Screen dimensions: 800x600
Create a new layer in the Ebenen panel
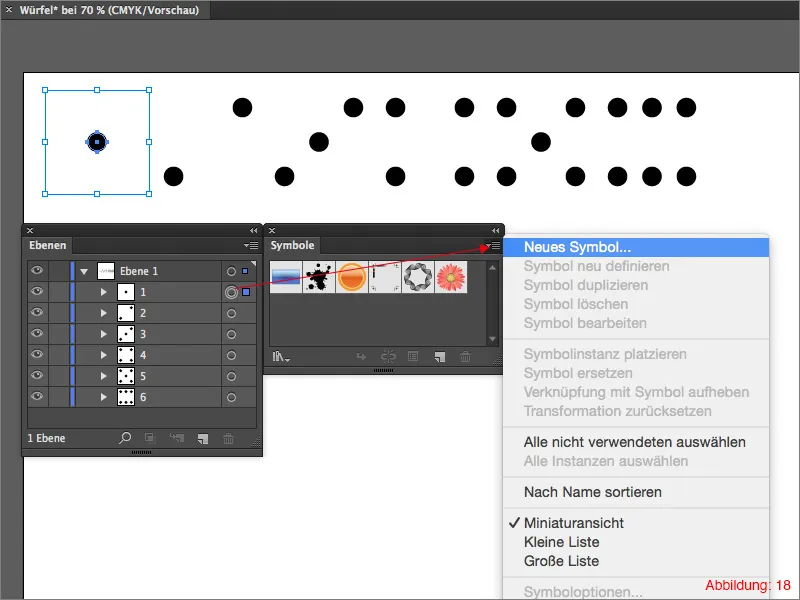(203, 438)
